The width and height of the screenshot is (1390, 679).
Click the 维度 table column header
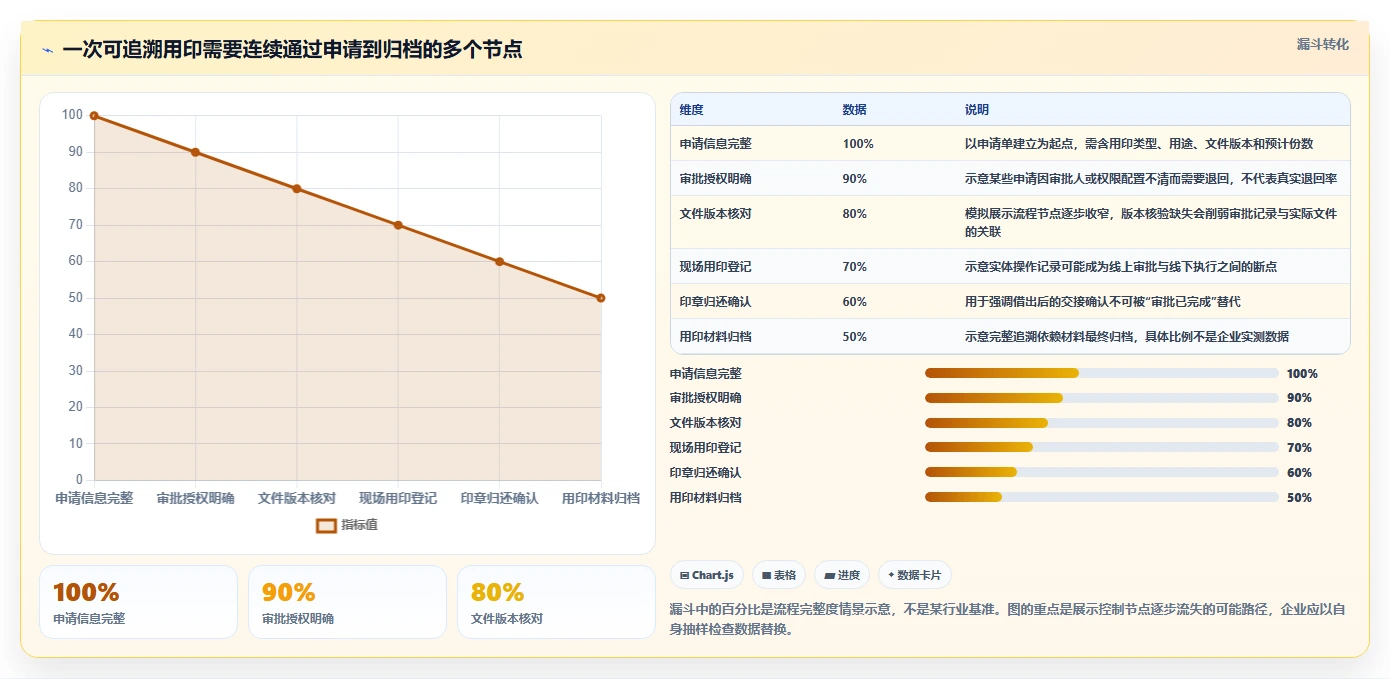pyautogui.click(x=691, y=110)
